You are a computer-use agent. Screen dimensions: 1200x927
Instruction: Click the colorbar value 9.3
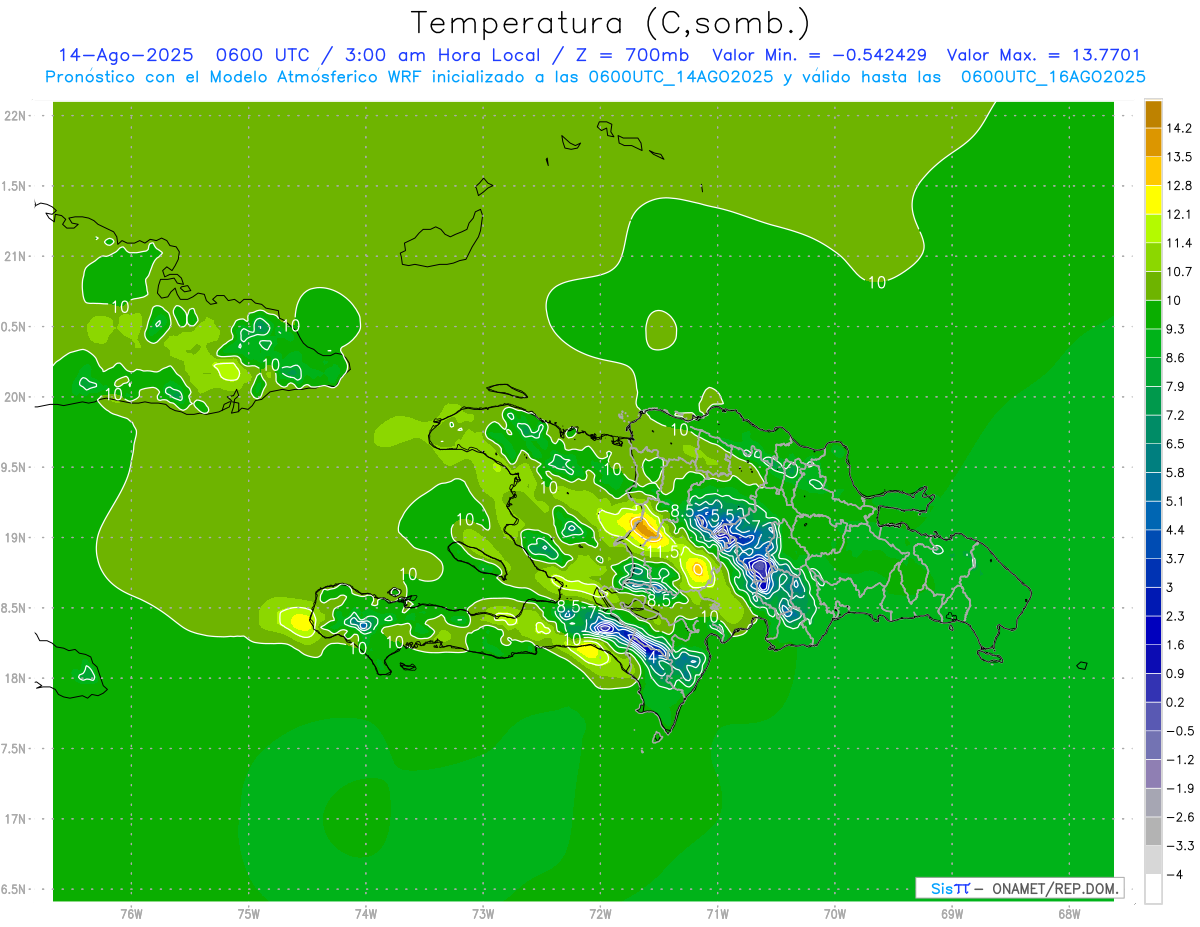[1176, 329]
